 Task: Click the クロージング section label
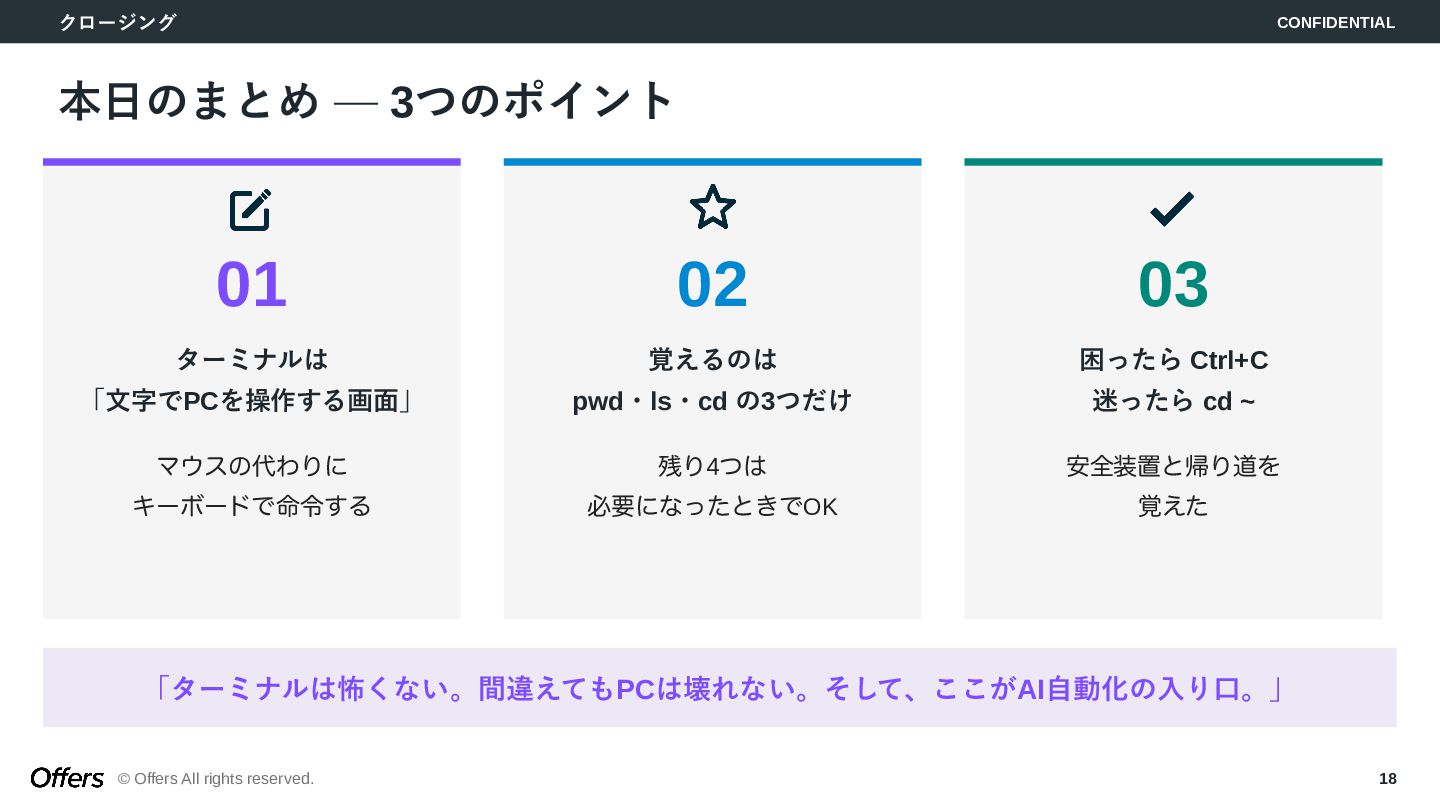click(117, 22)
